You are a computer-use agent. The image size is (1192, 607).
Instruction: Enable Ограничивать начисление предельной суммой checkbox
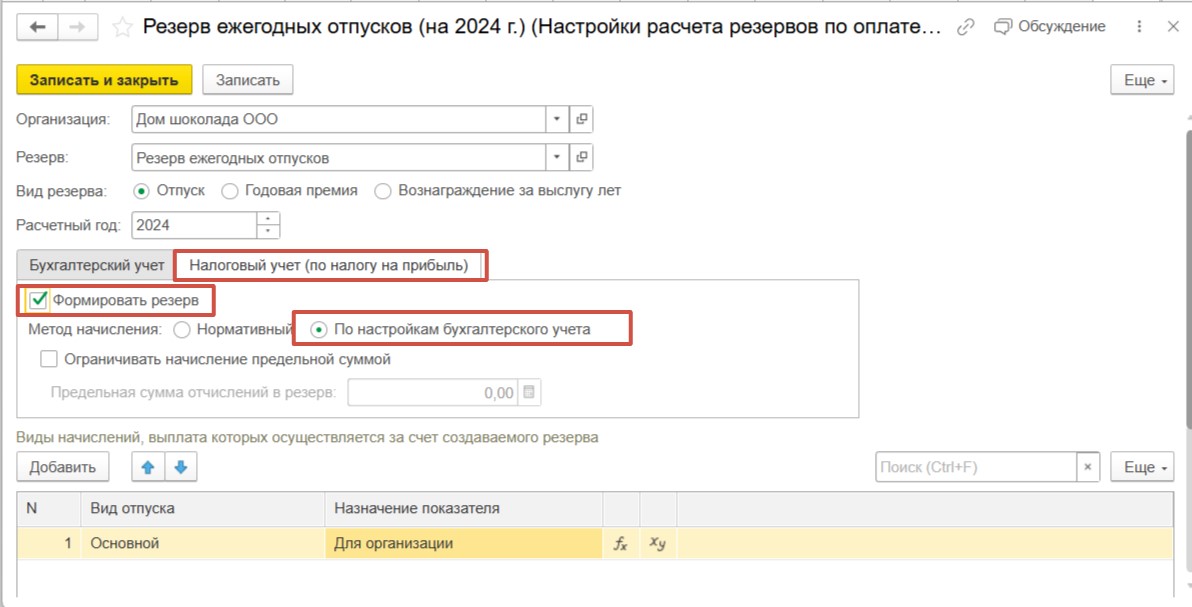click(x=49, y=359)
